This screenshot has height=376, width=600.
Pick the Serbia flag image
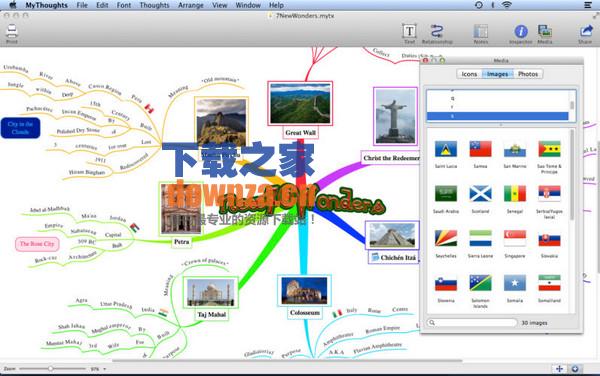tap(549, 194)
